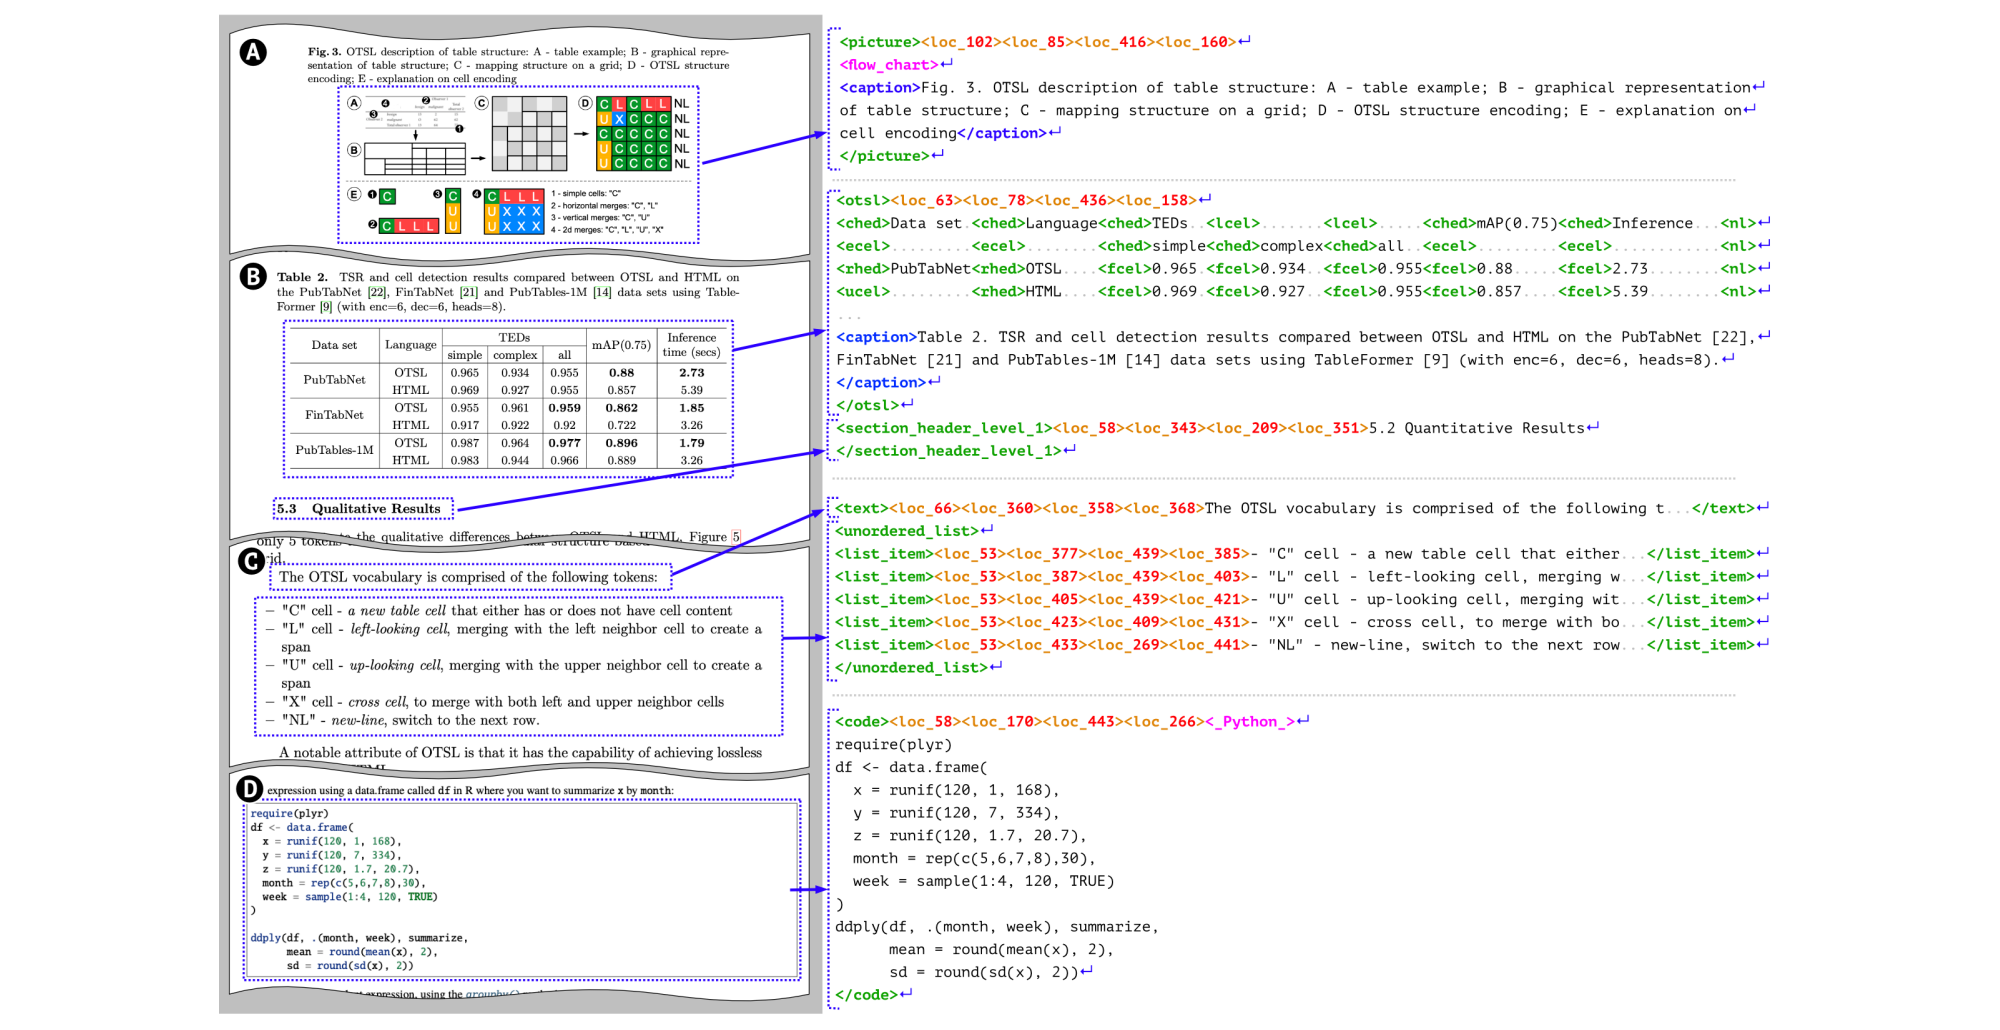Viewport: 2000px width, 1030px height.
Task: Click the bold "0.896" mAP table cell
Action: click(x=621, y=443)
